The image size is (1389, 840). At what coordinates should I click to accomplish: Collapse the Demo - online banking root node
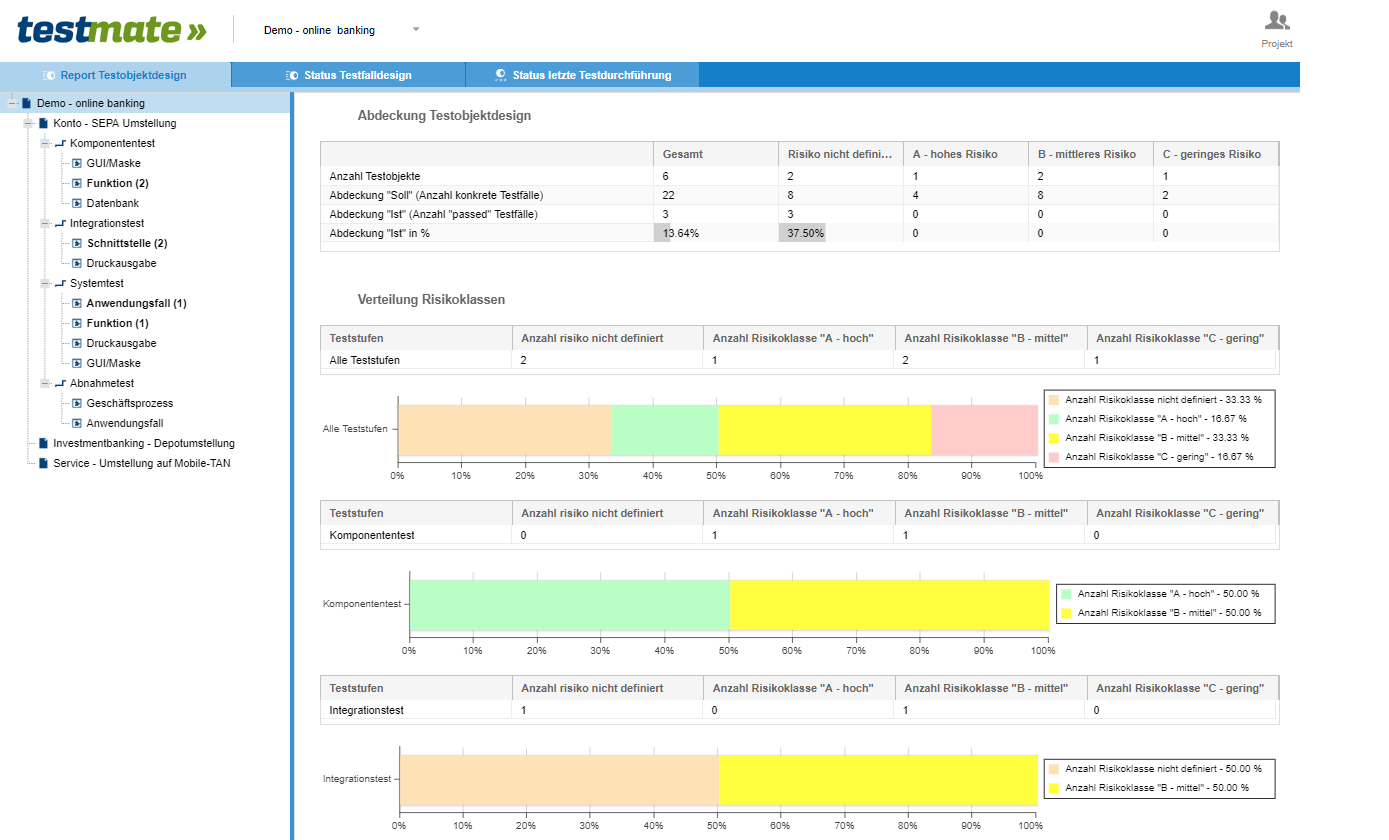pyautogui.click(x=11, y=103)
